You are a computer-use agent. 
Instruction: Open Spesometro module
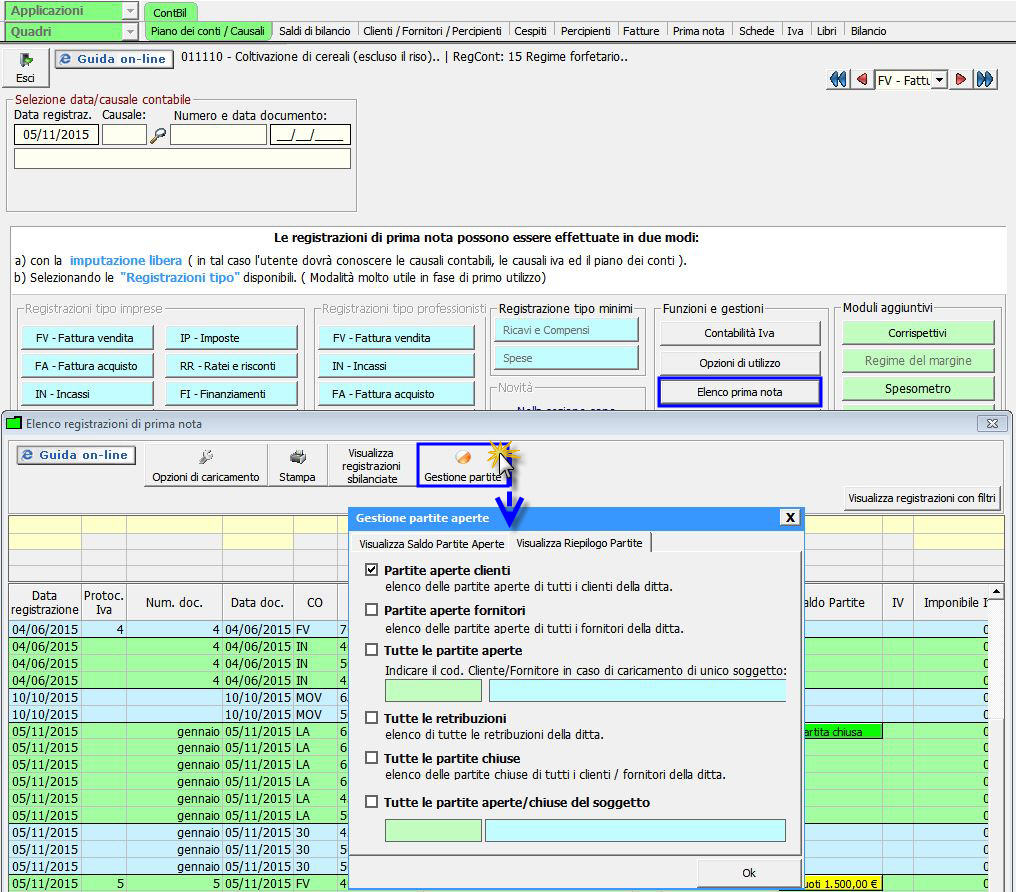[x=918, y=389]
